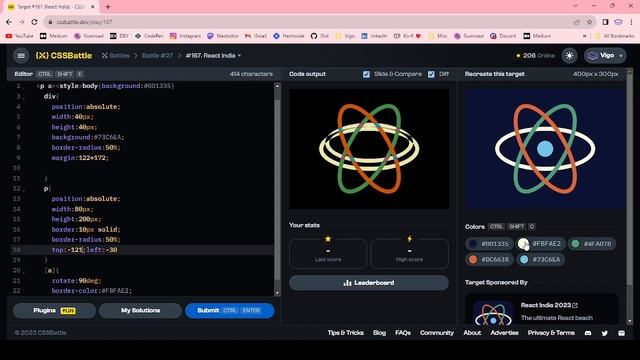The height and width of the screenshot is (360, 640).
Task: Submit the solution
Action: (229, 311)
